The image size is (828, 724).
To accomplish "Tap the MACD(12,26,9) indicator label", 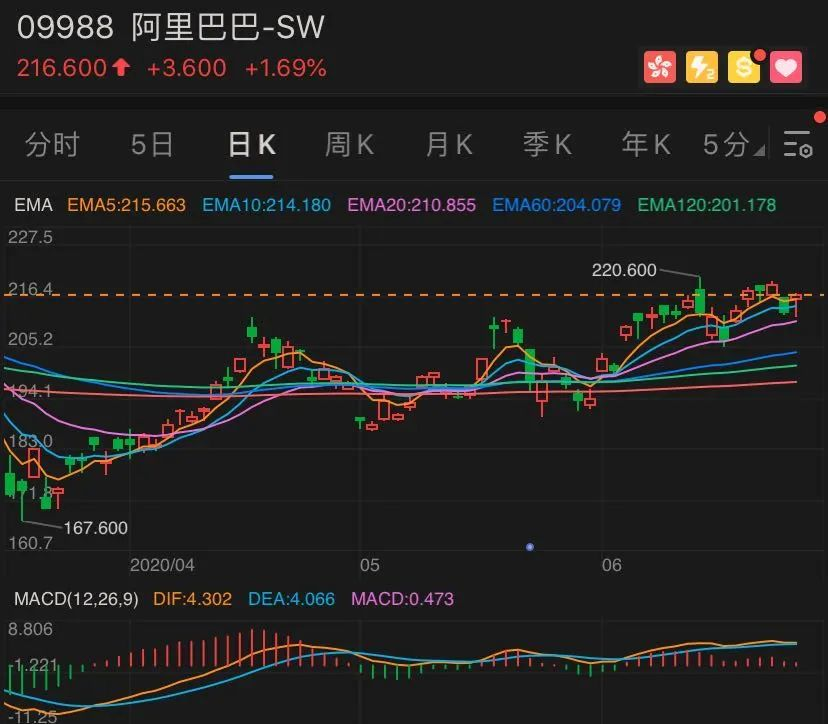I will [76, 599].
